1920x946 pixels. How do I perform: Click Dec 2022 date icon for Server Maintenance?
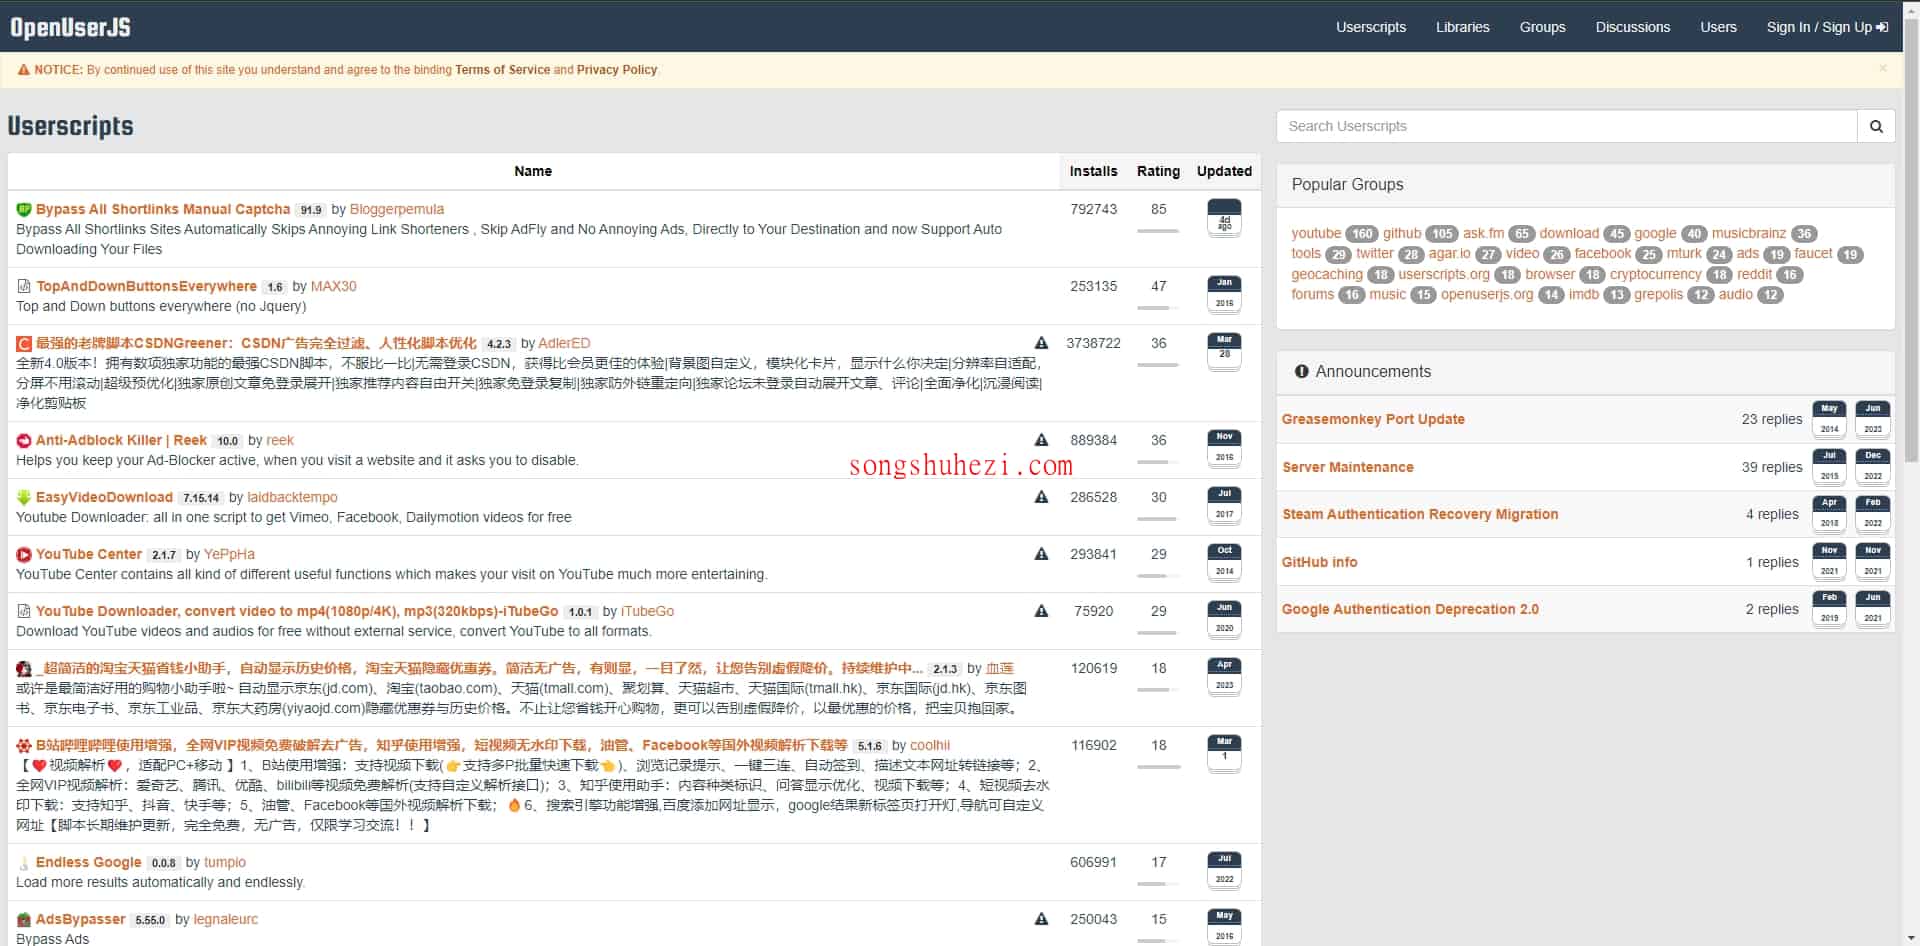(1873, 466)
